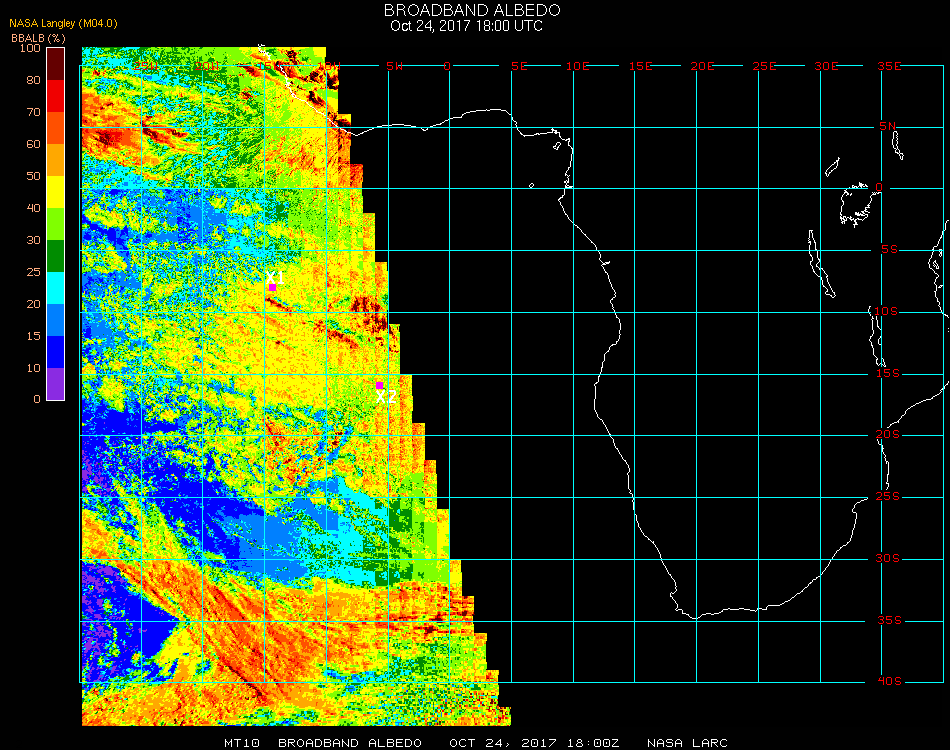Click the legend value 25
This screenshot has width=950, height=750.
click(33, 272)
